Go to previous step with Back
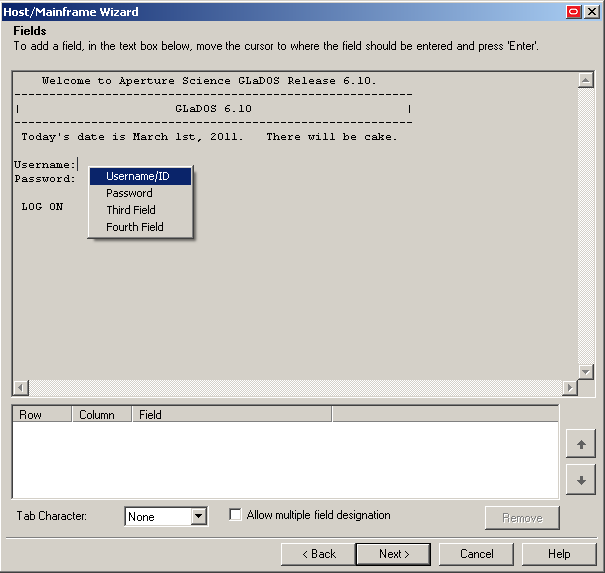Viewport: 605px width, 573px height. (x=318, y=554)
